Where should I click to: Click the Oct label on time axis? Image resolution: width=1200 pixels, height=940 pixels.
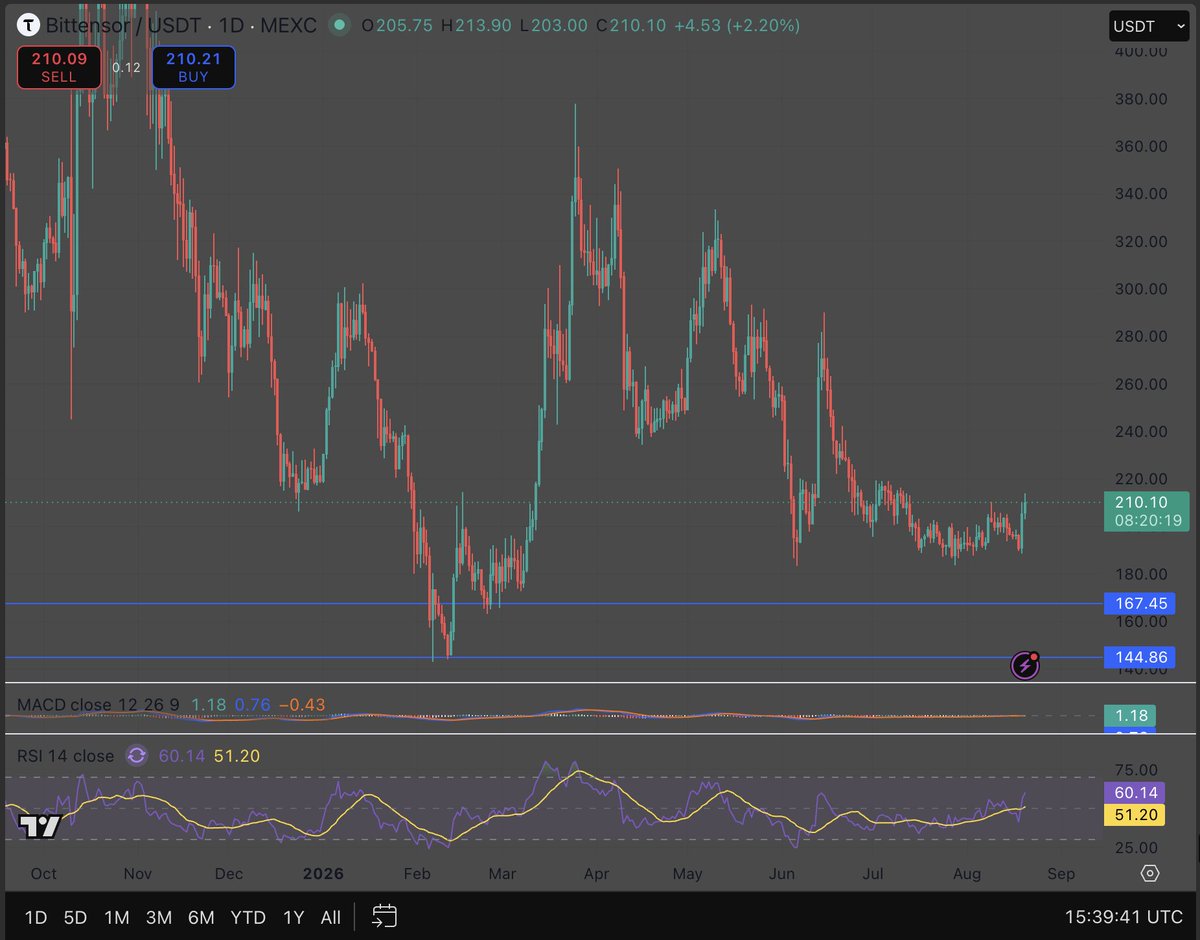coord(43,873)
